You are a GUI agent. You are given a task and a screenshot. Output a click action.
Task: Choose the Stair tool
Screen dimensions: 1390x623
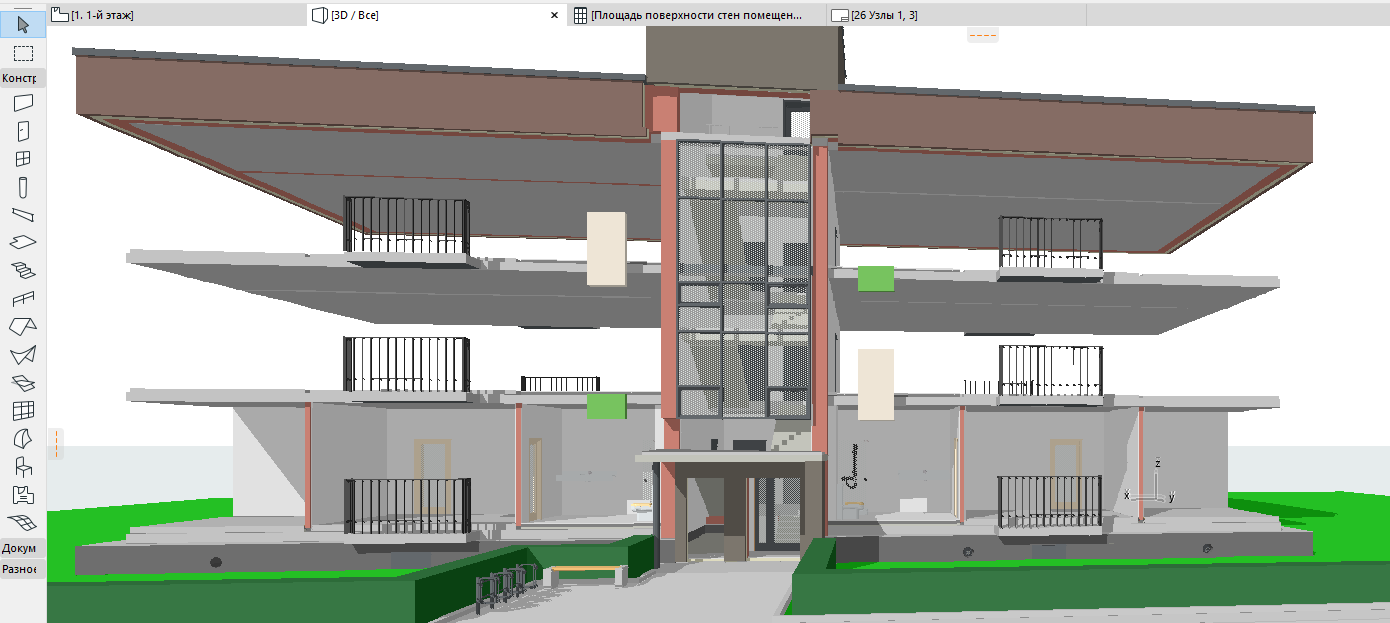(x=23, y=270)
